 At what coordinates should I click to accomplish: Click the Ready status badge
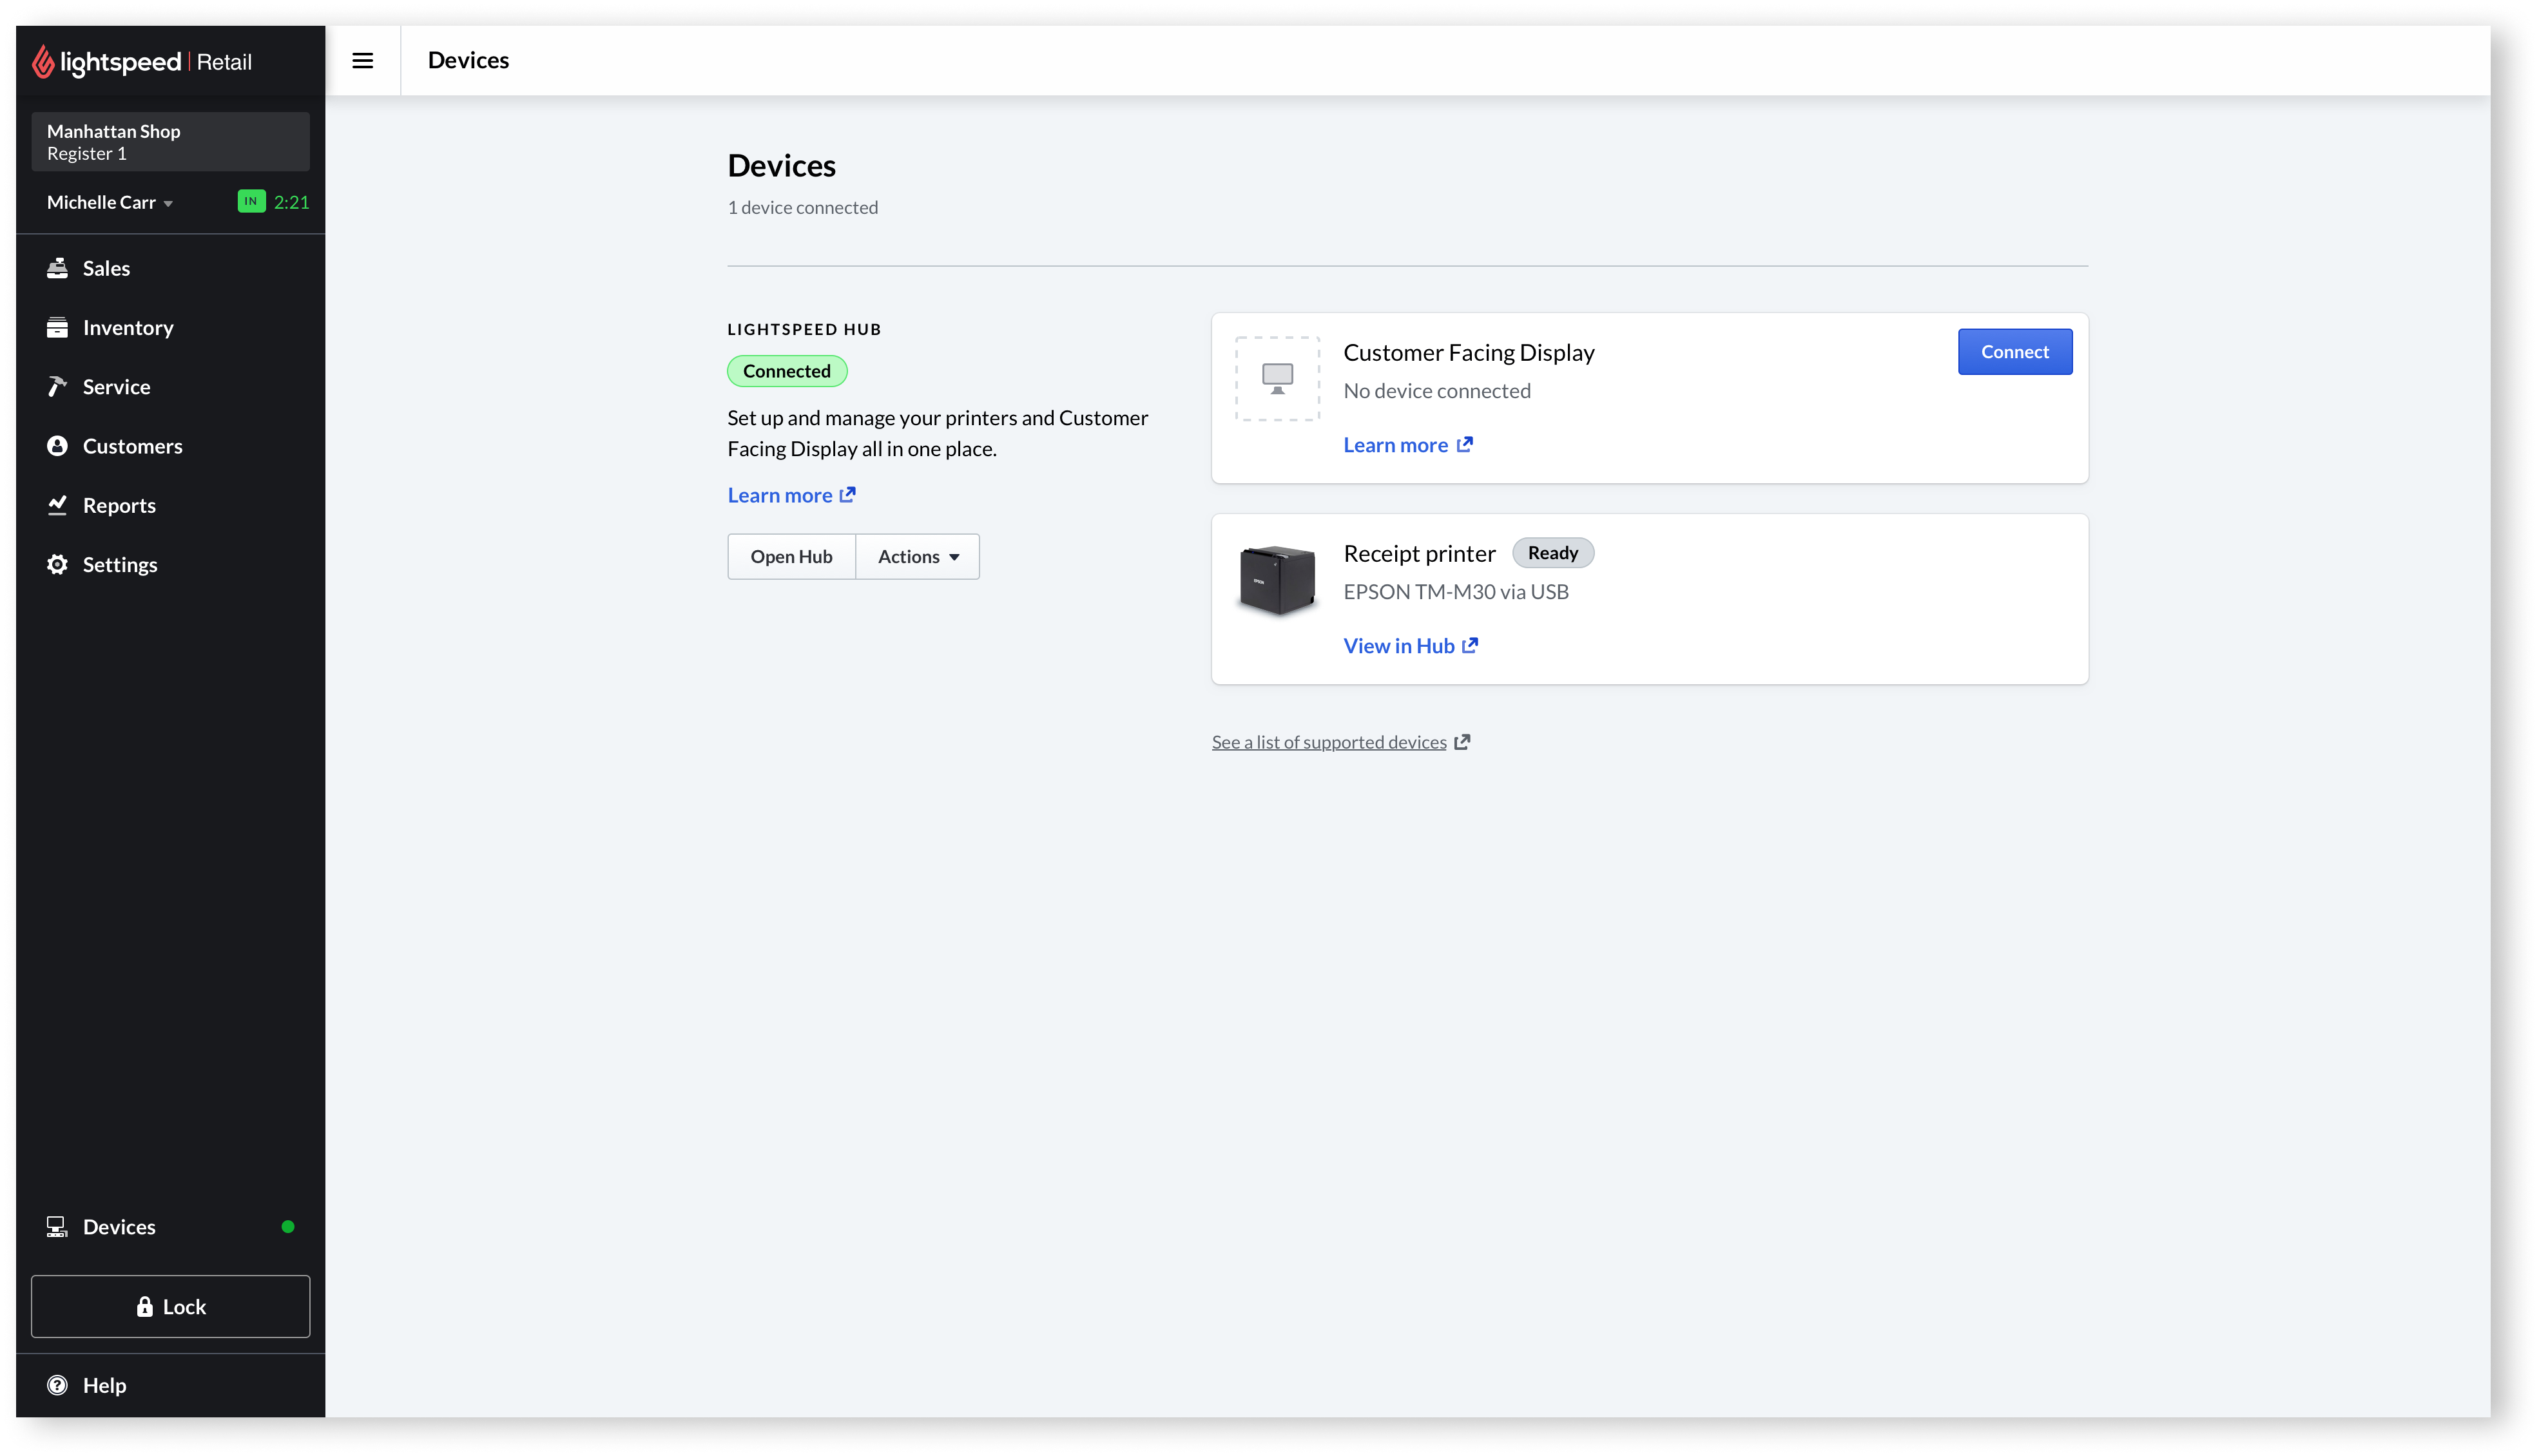tap(1553, 553)
